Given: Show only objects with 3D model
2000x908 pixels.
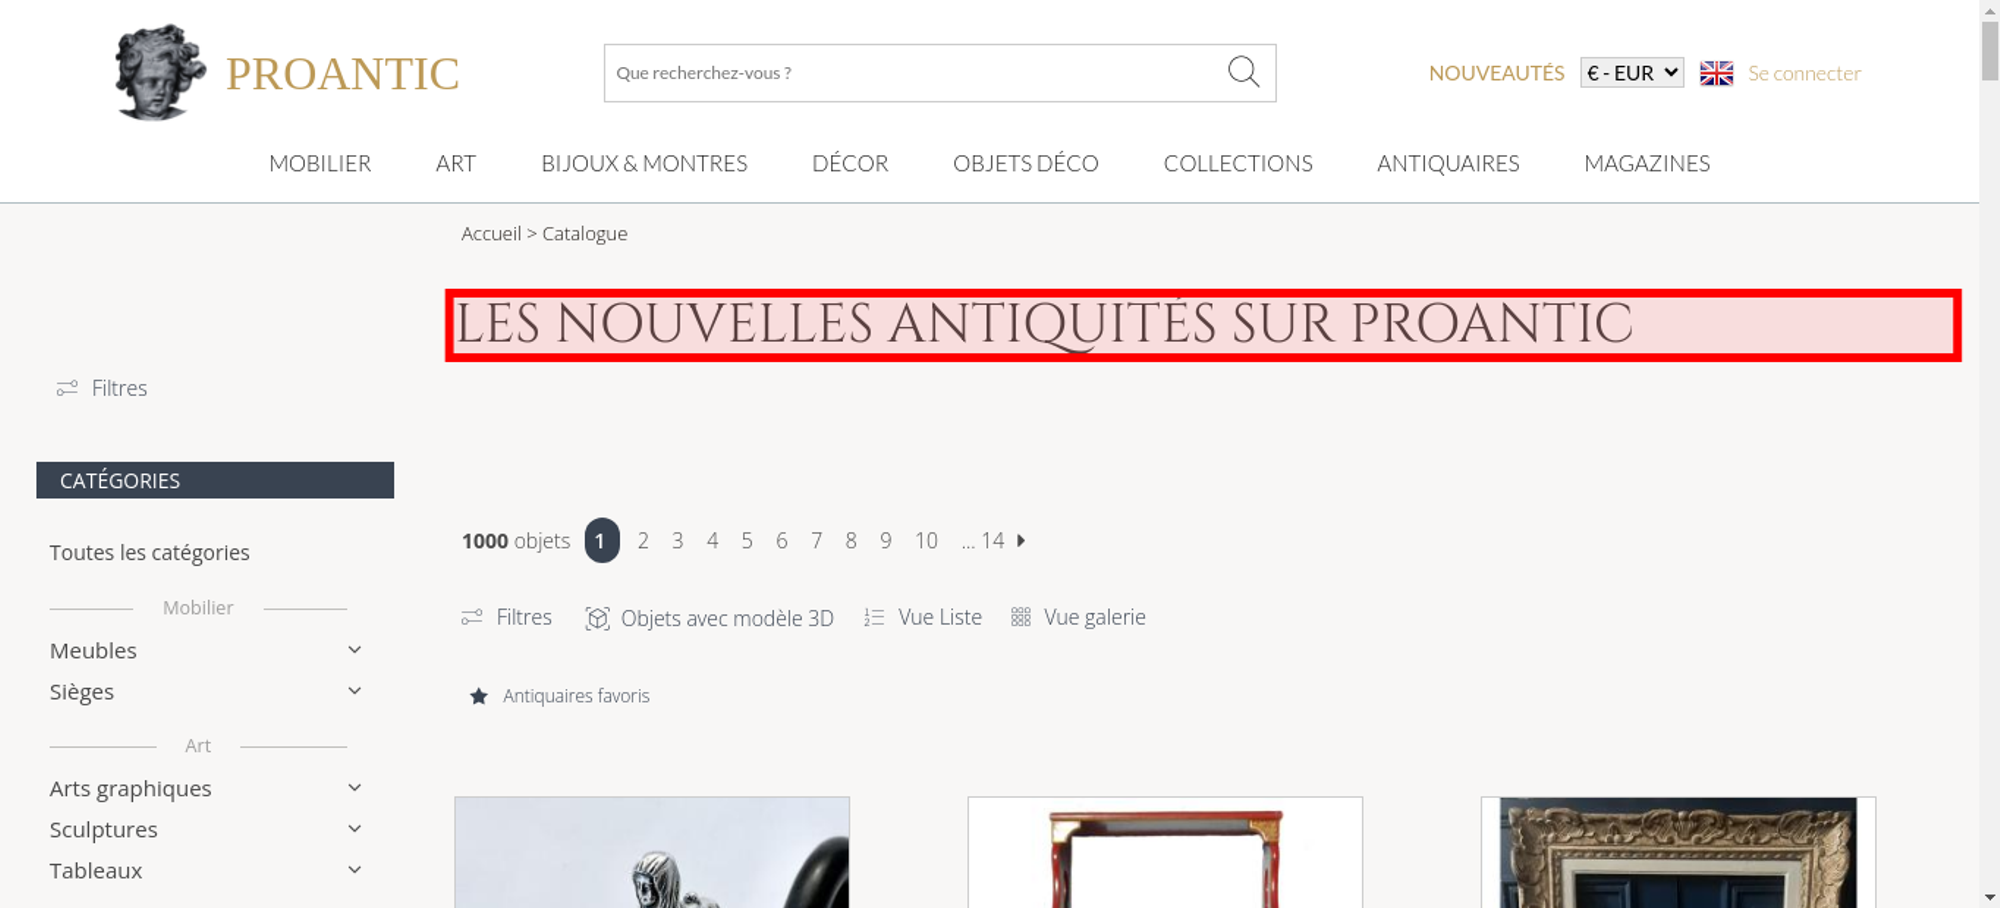Looking at the screenshot, I should [x=709, y=618].
